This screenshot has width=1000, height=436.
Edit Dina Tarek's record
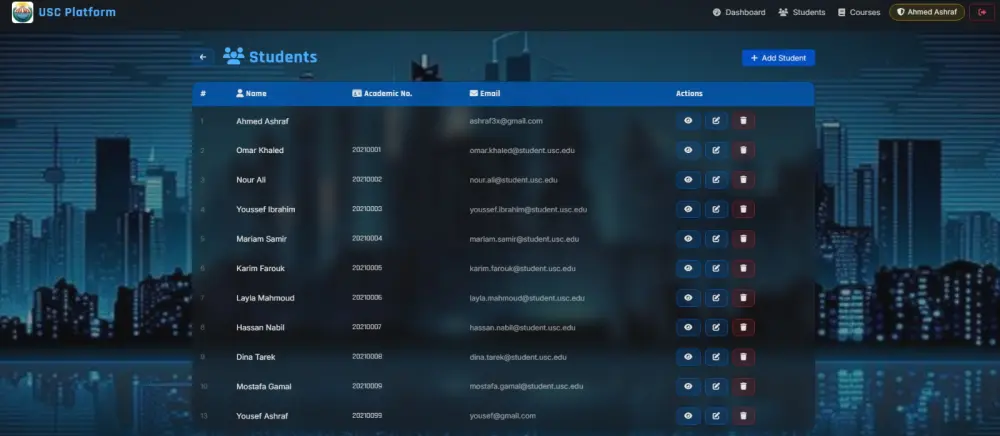tap(716, 357)
